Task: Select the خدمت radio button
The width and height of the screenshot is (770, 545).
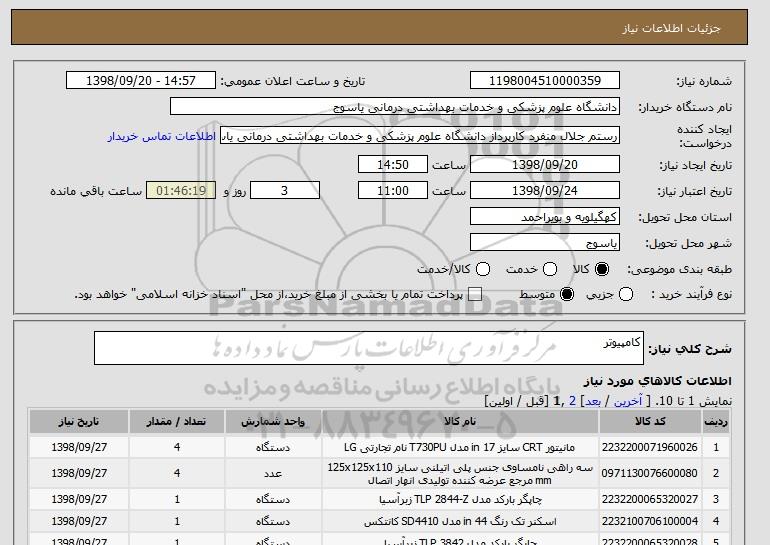Action: coord(550,269)
